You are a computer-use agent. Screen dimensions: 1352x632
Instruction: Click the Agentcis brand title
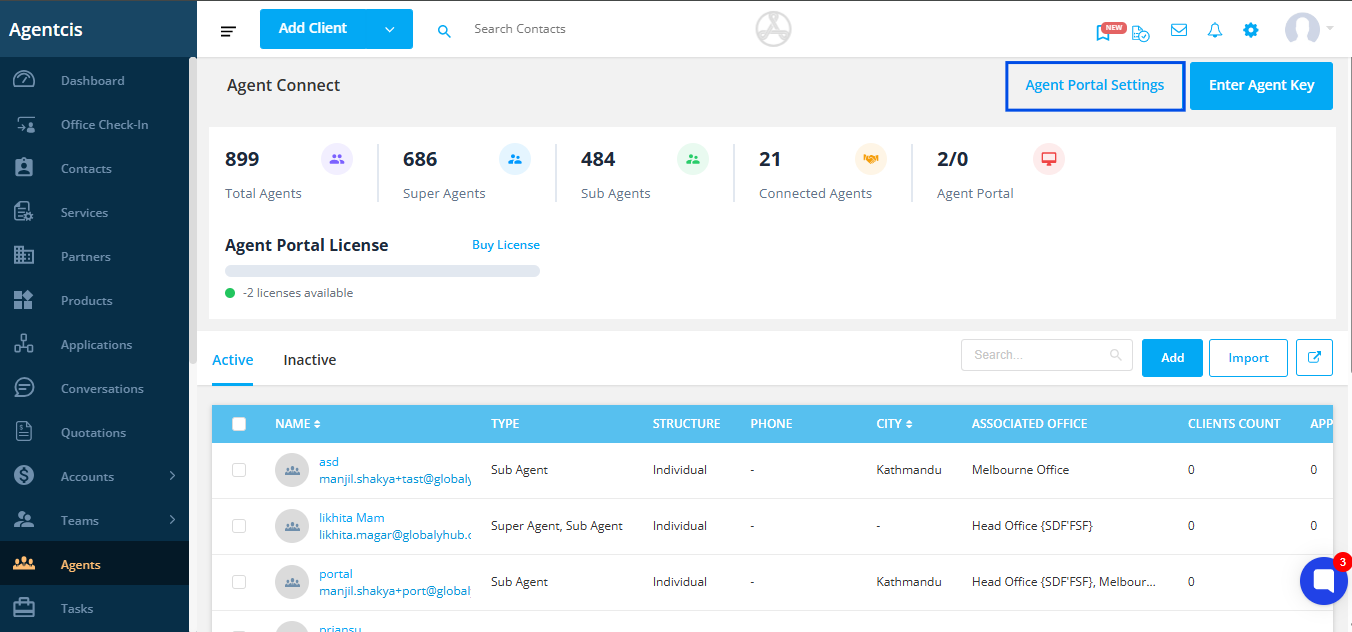[46, 29]
